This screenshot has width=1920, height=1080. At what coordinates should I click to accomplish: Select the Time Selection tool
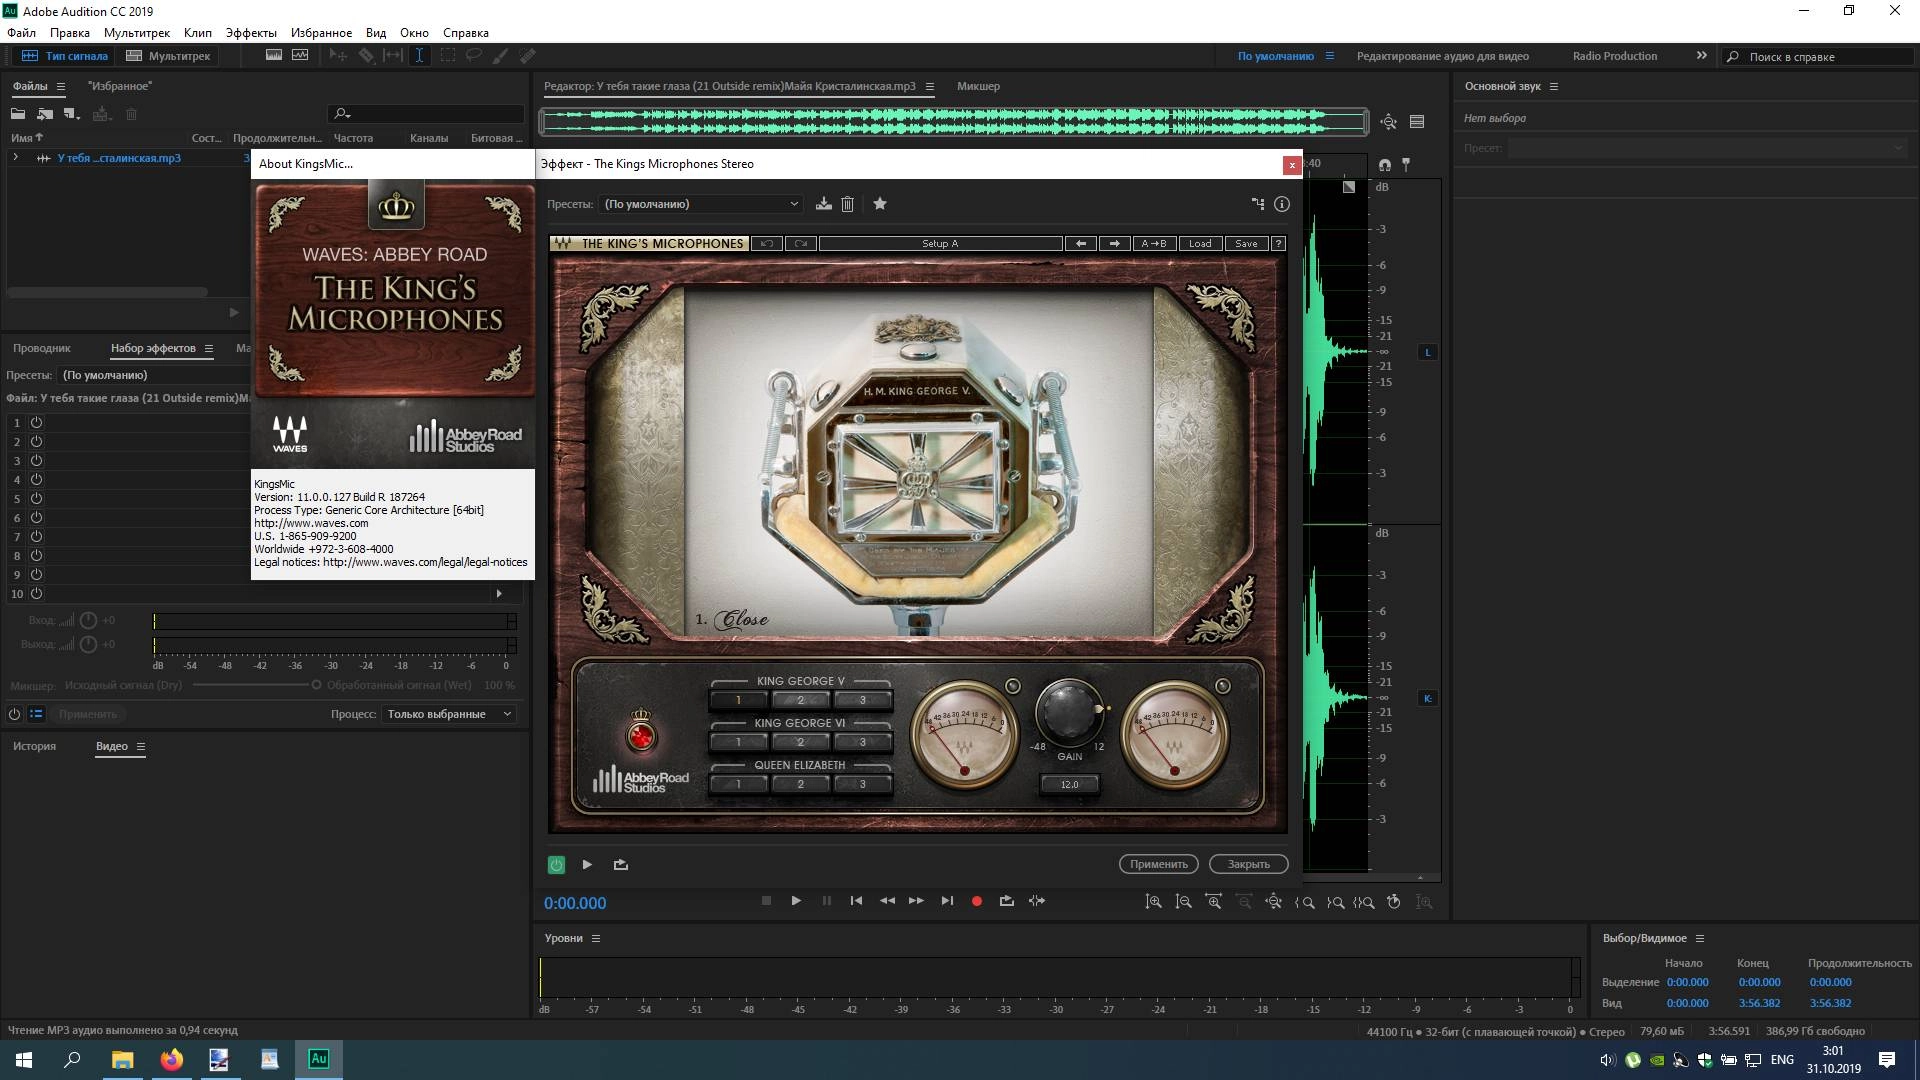point(419,56)
